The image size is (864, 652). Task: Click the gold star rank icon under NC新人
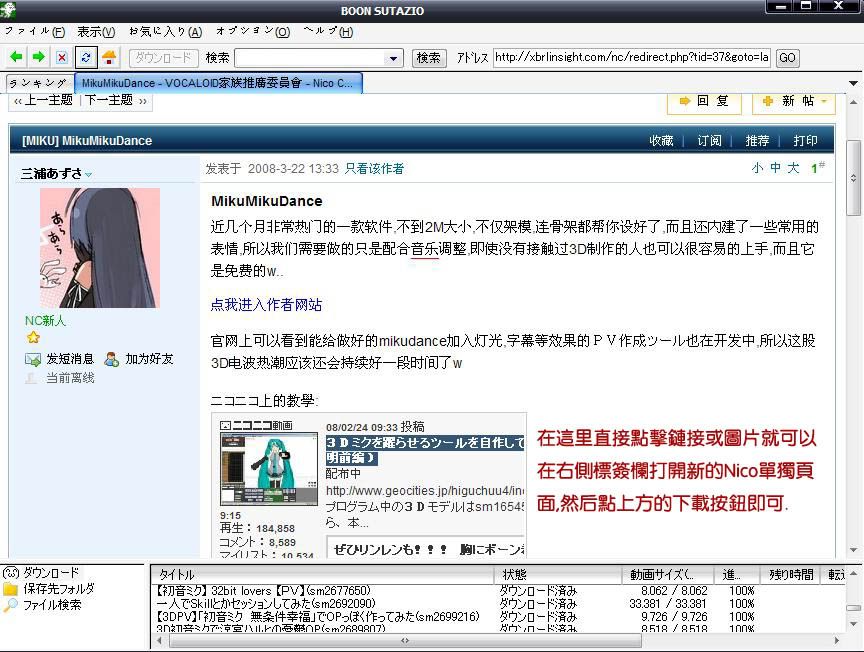click(x=33, y=337)
